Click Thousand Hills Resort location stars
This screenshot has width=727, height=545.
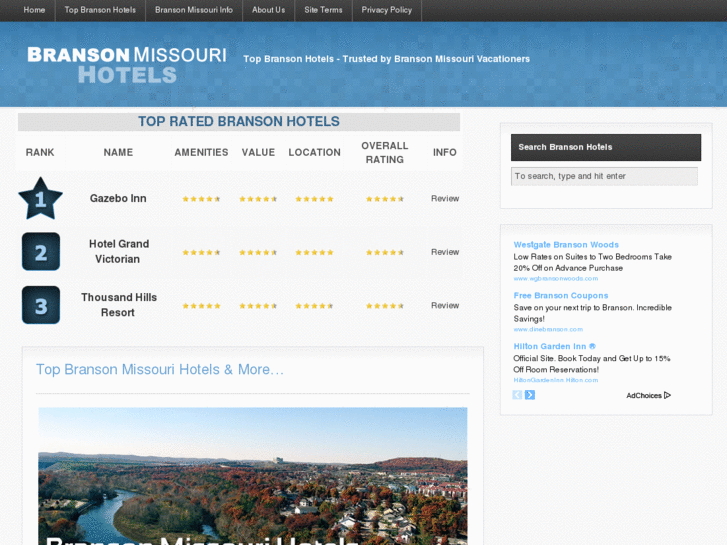tap(314, 306)
